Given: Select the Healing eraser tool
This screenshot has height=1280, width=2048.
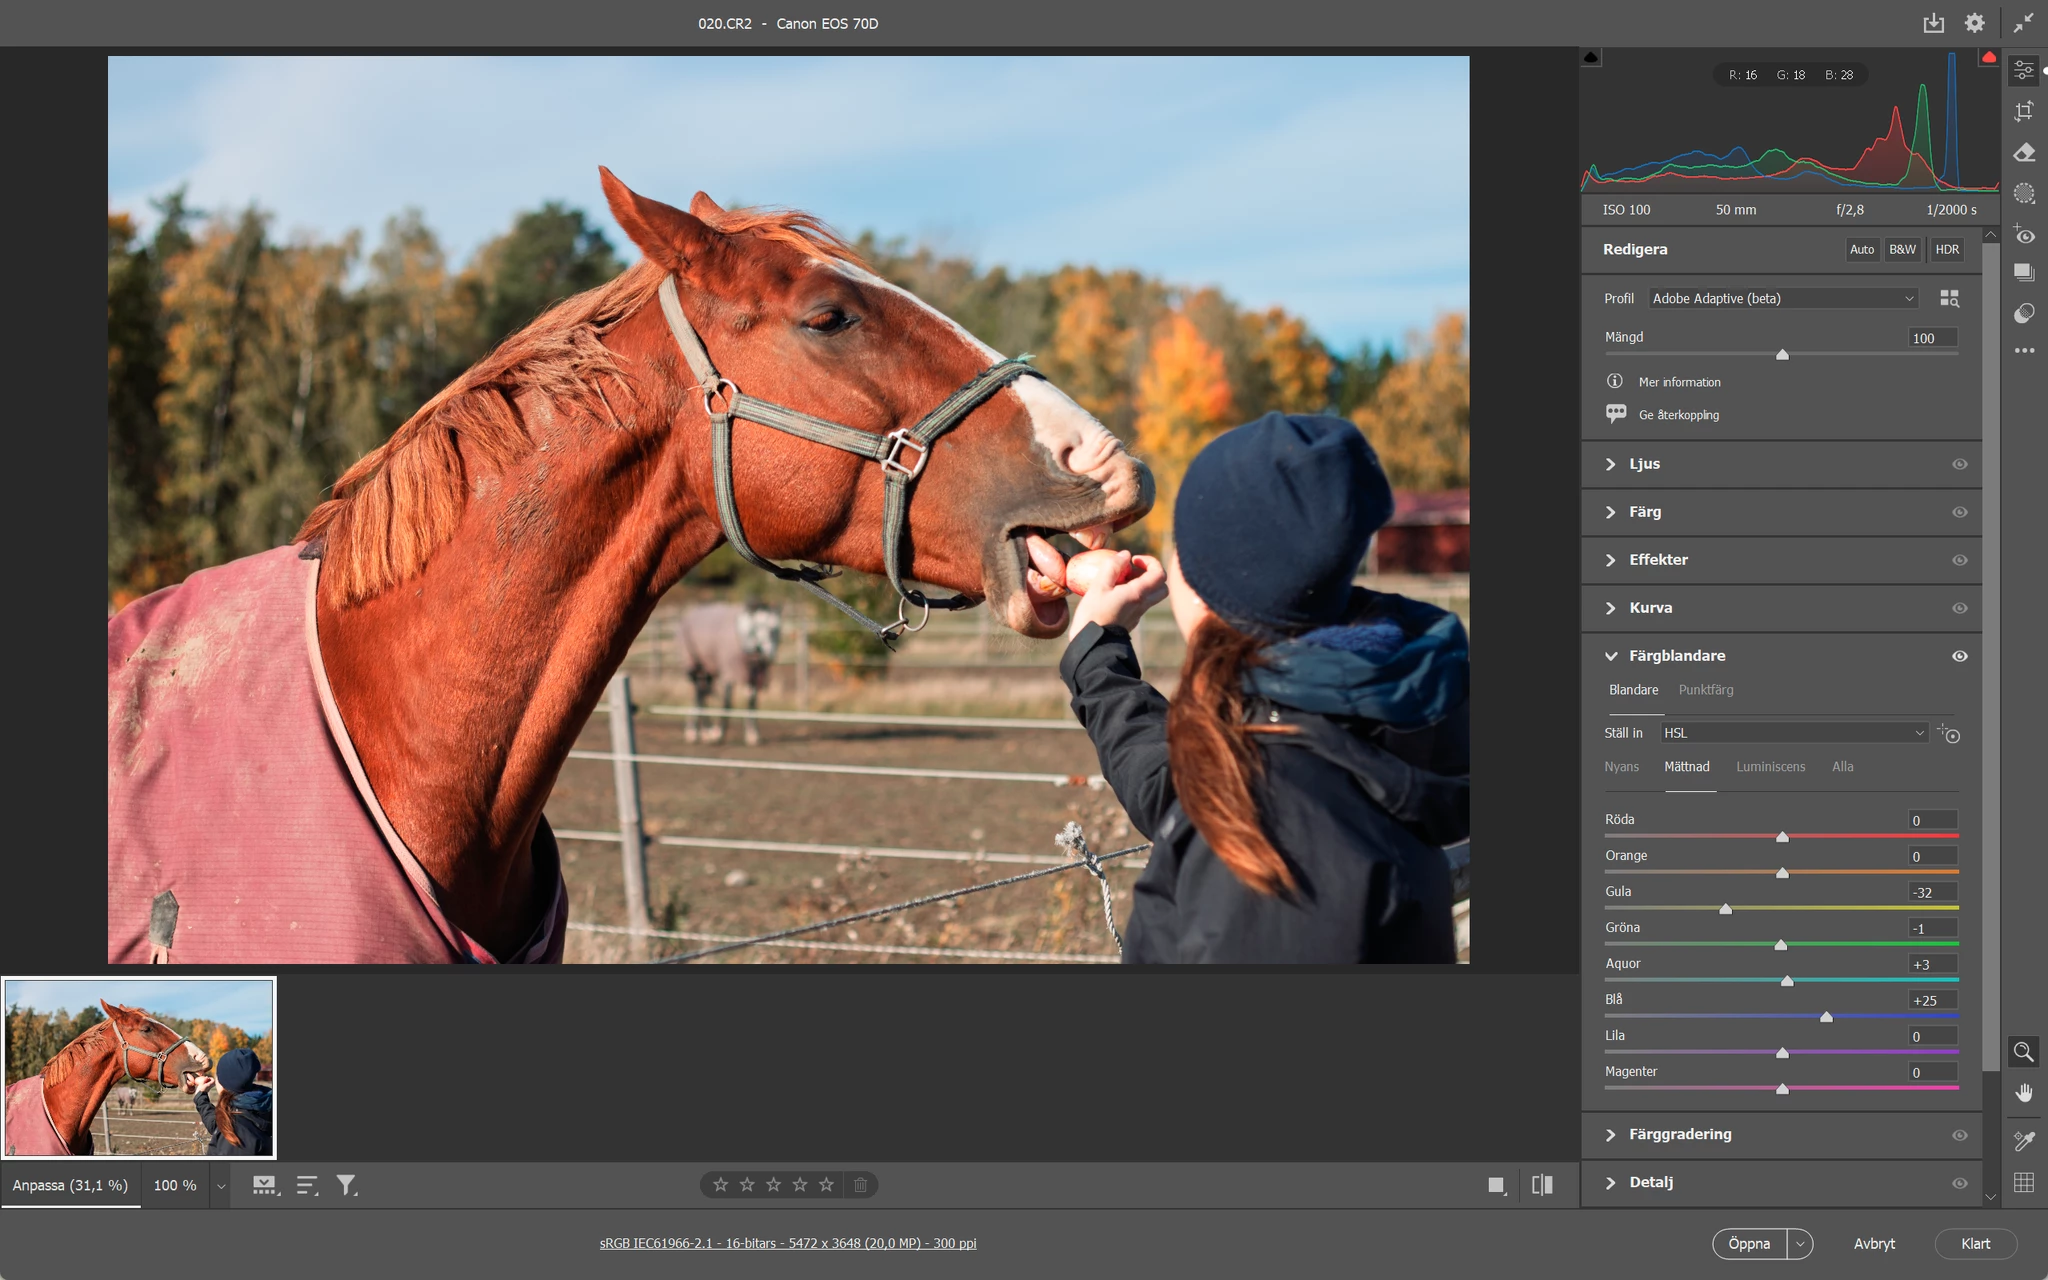Looking at the screenshot, I should coord(2023,152).
